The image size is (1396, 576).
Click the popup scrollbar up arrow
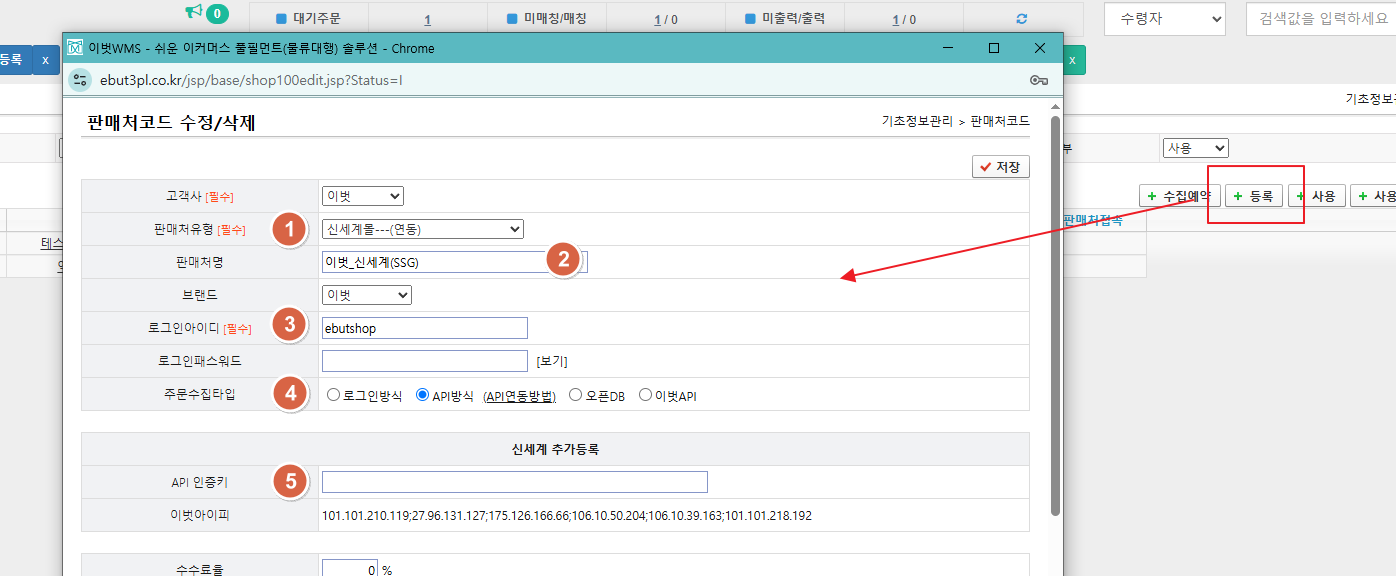click(1054, 105)
